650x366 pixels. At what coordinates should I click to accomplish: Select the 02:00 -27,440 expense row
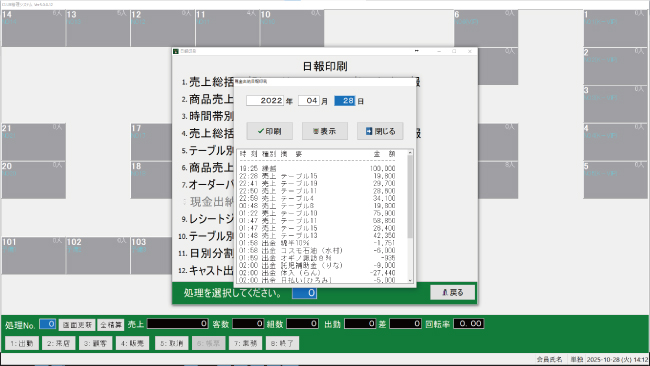pos(317,273)
